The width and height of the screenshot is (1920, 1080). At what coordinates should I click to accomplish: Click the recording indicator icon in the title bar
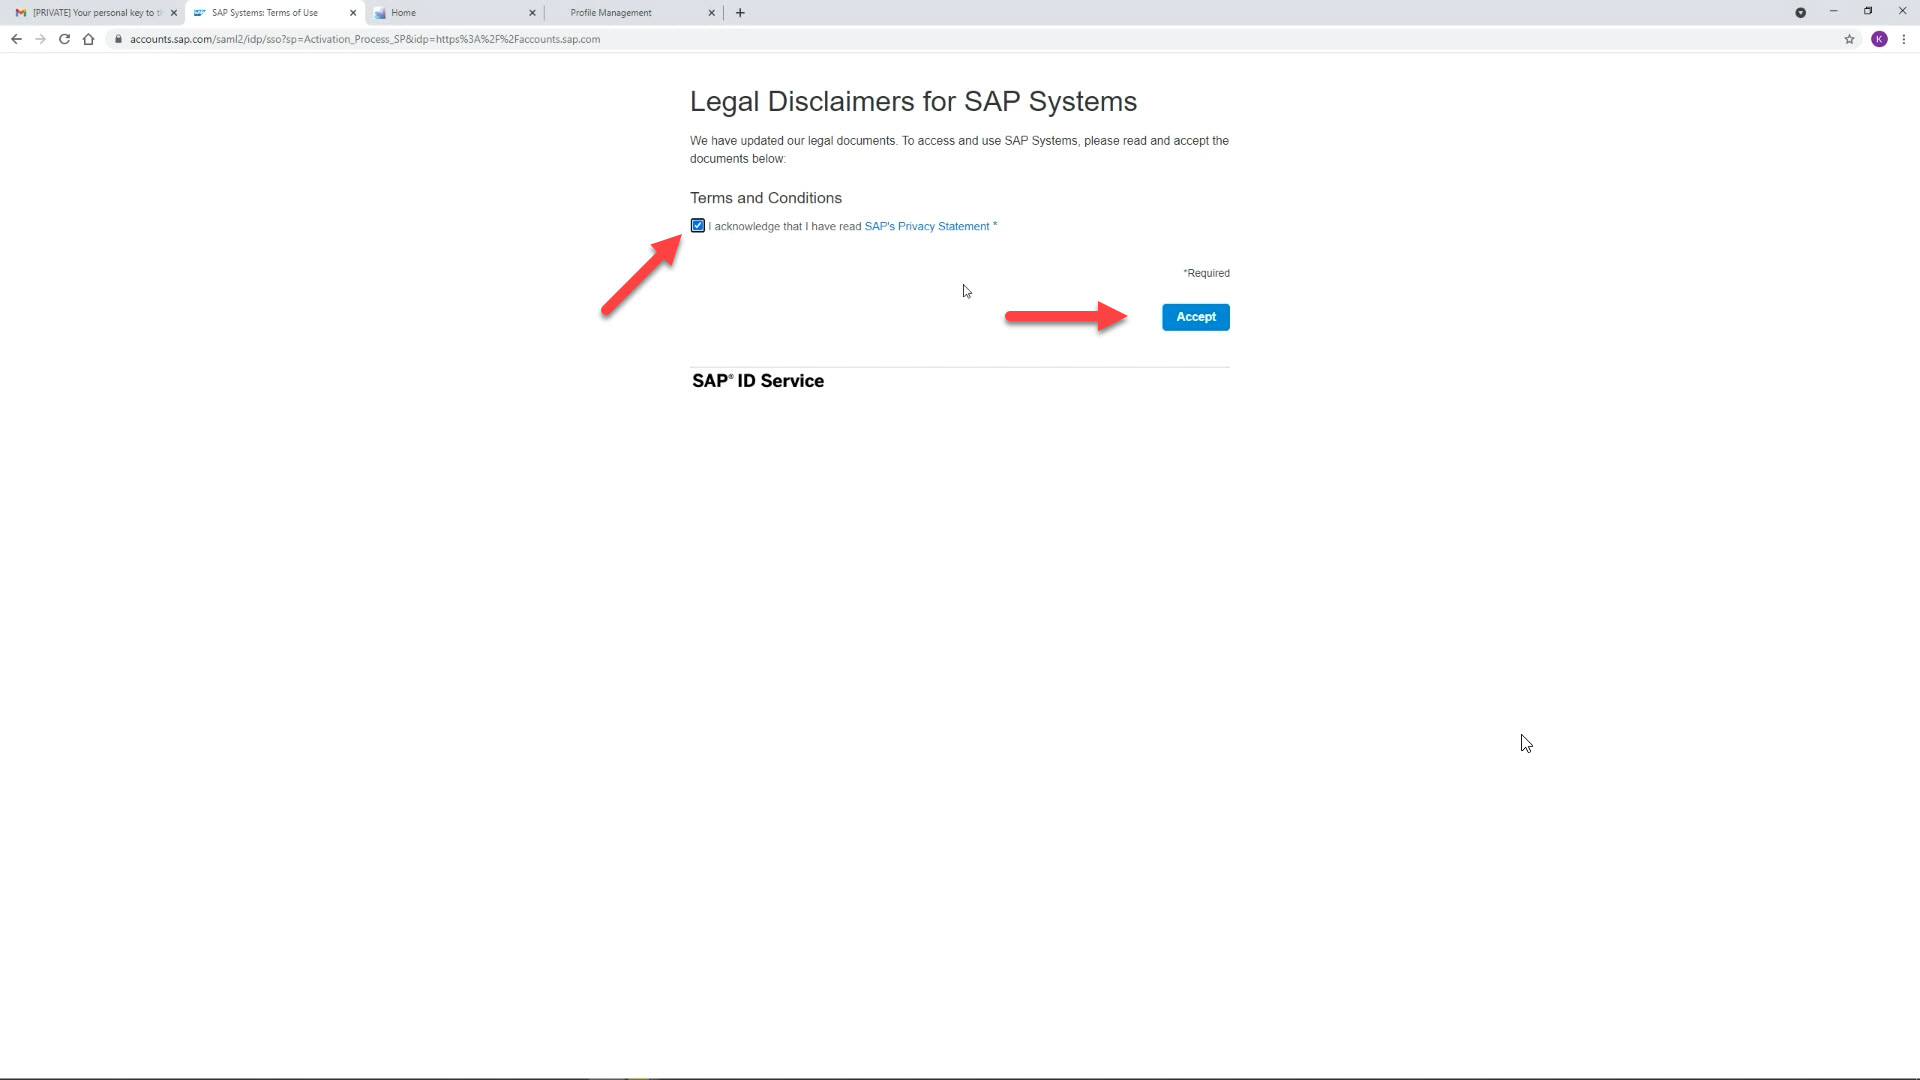pos(1800,13)
